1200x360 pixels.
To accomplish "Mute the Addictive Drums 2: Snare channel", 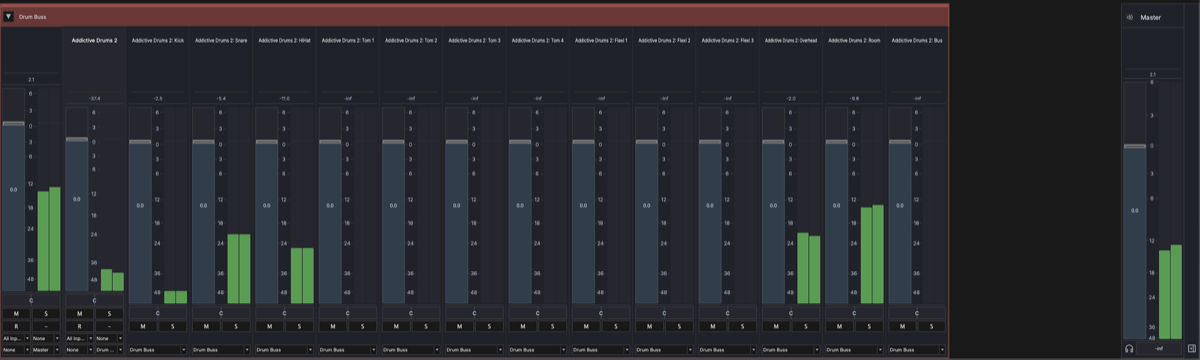I will (x=206, y=326).
